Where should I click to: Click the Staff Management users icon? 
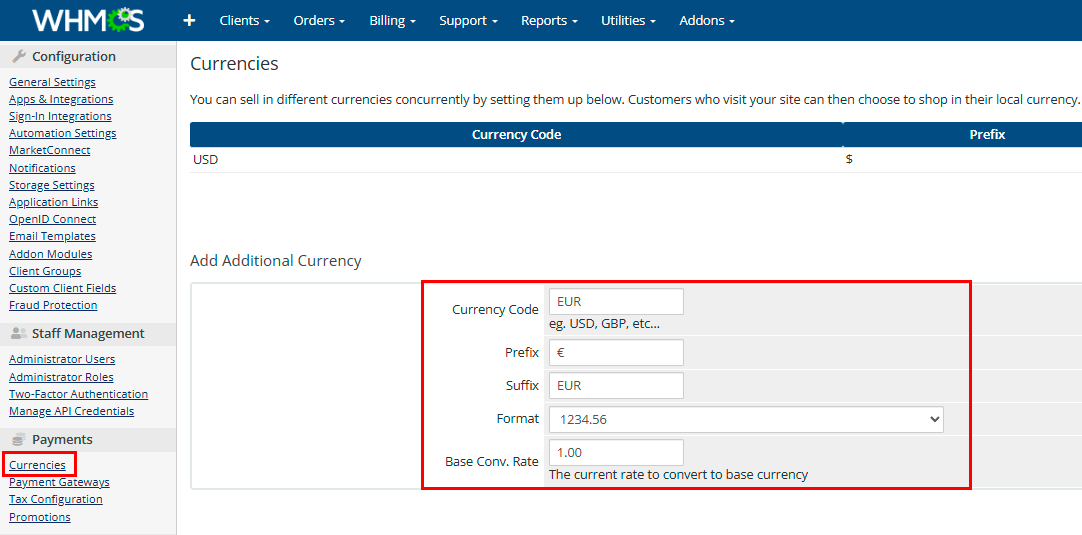(19, 334)
